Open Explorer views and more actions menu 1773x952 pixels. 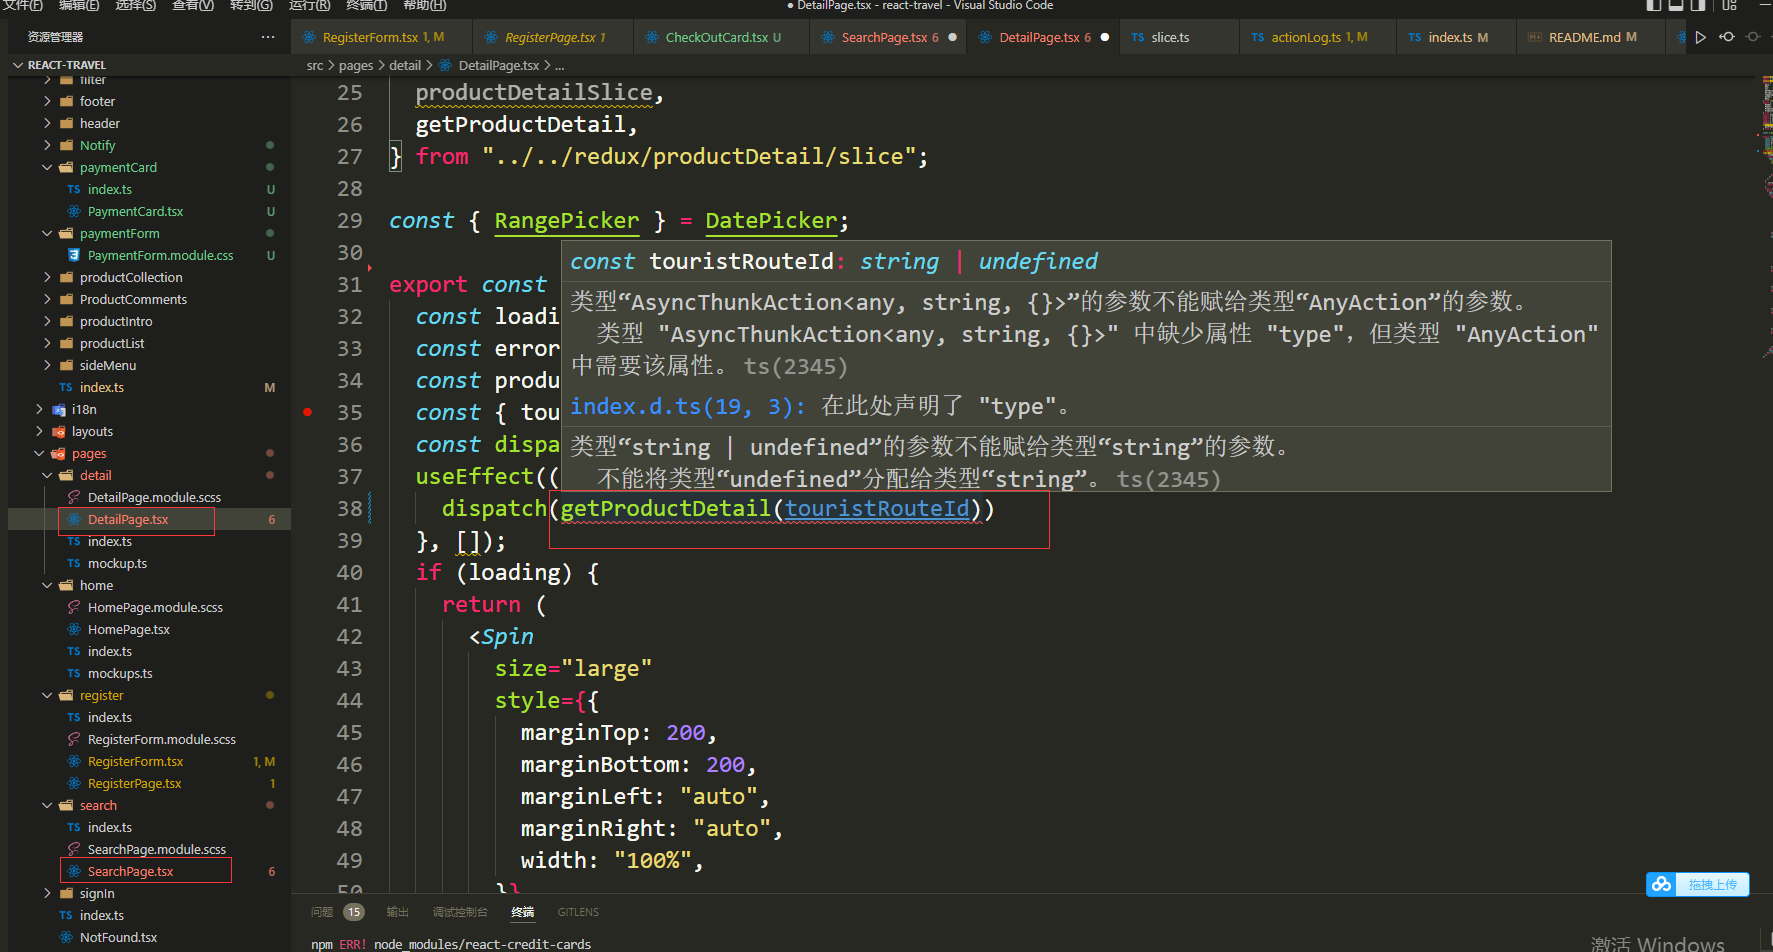(x=267, y=37)
